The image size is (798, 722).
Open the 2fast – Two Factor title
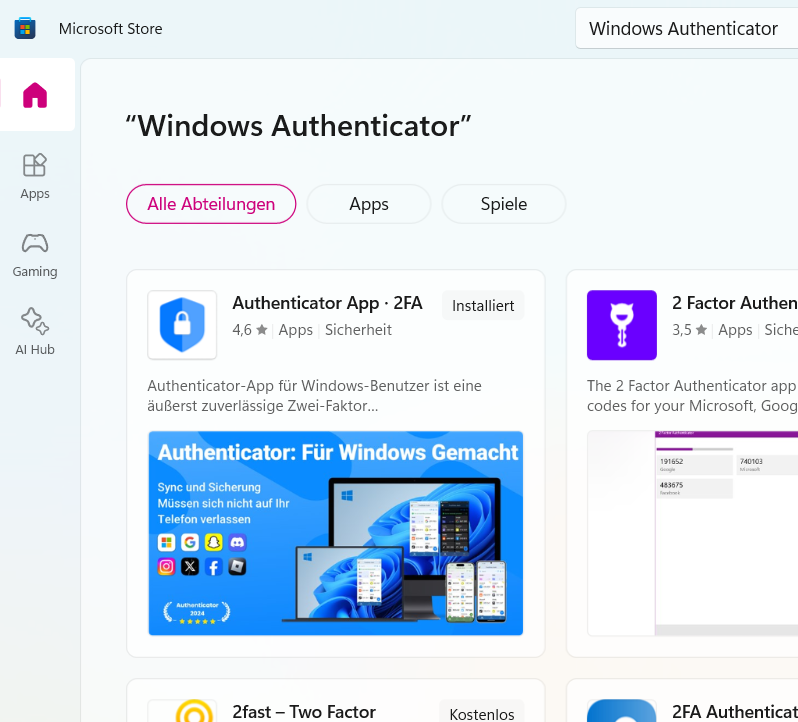click(304, 712)
